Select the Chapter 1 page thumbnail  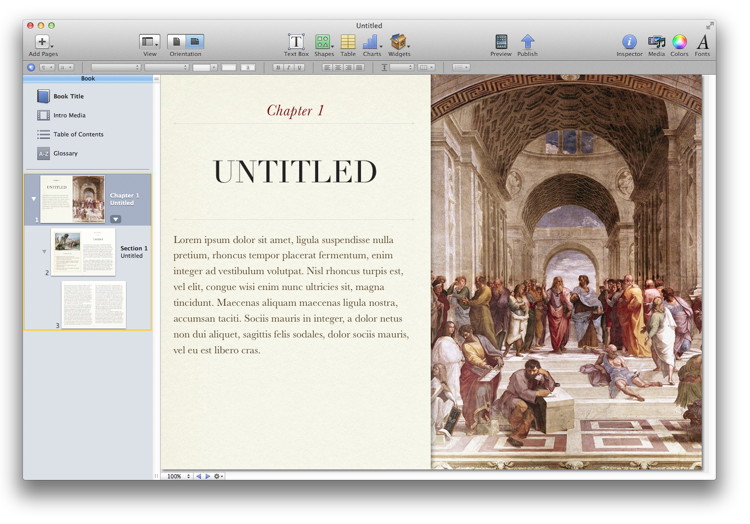(72, 199)
